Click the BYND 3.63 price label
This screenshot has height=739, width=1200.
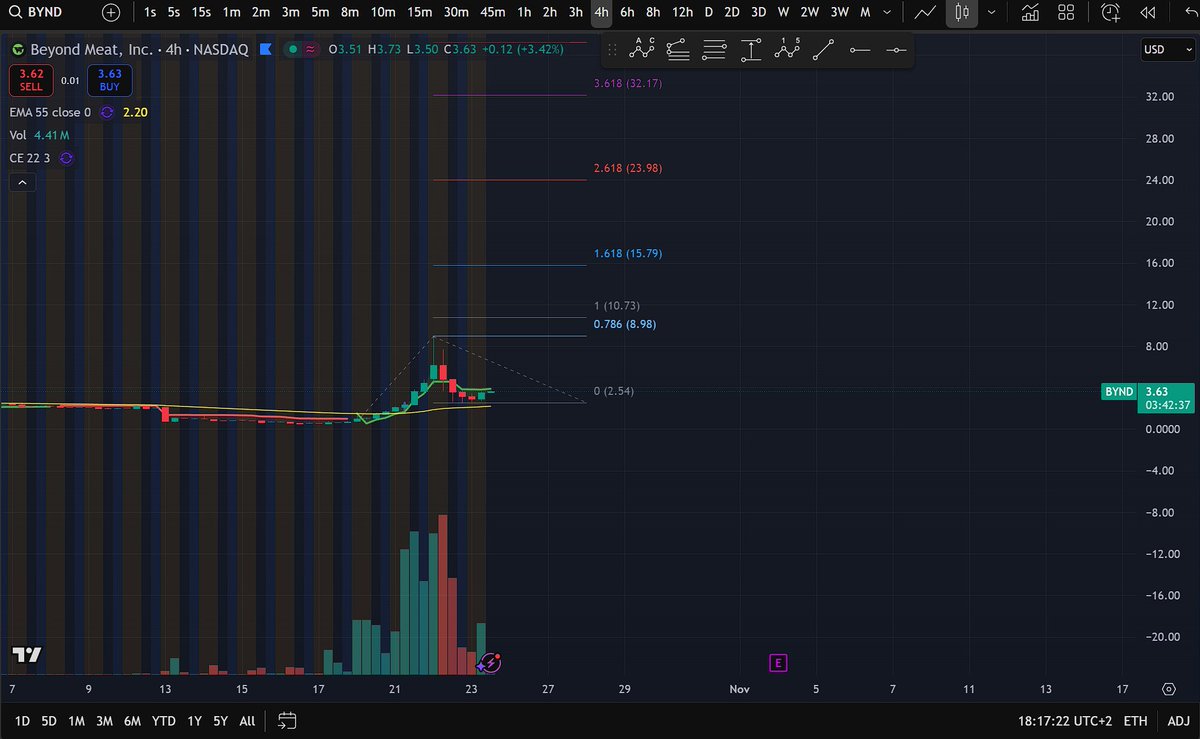1148,397
